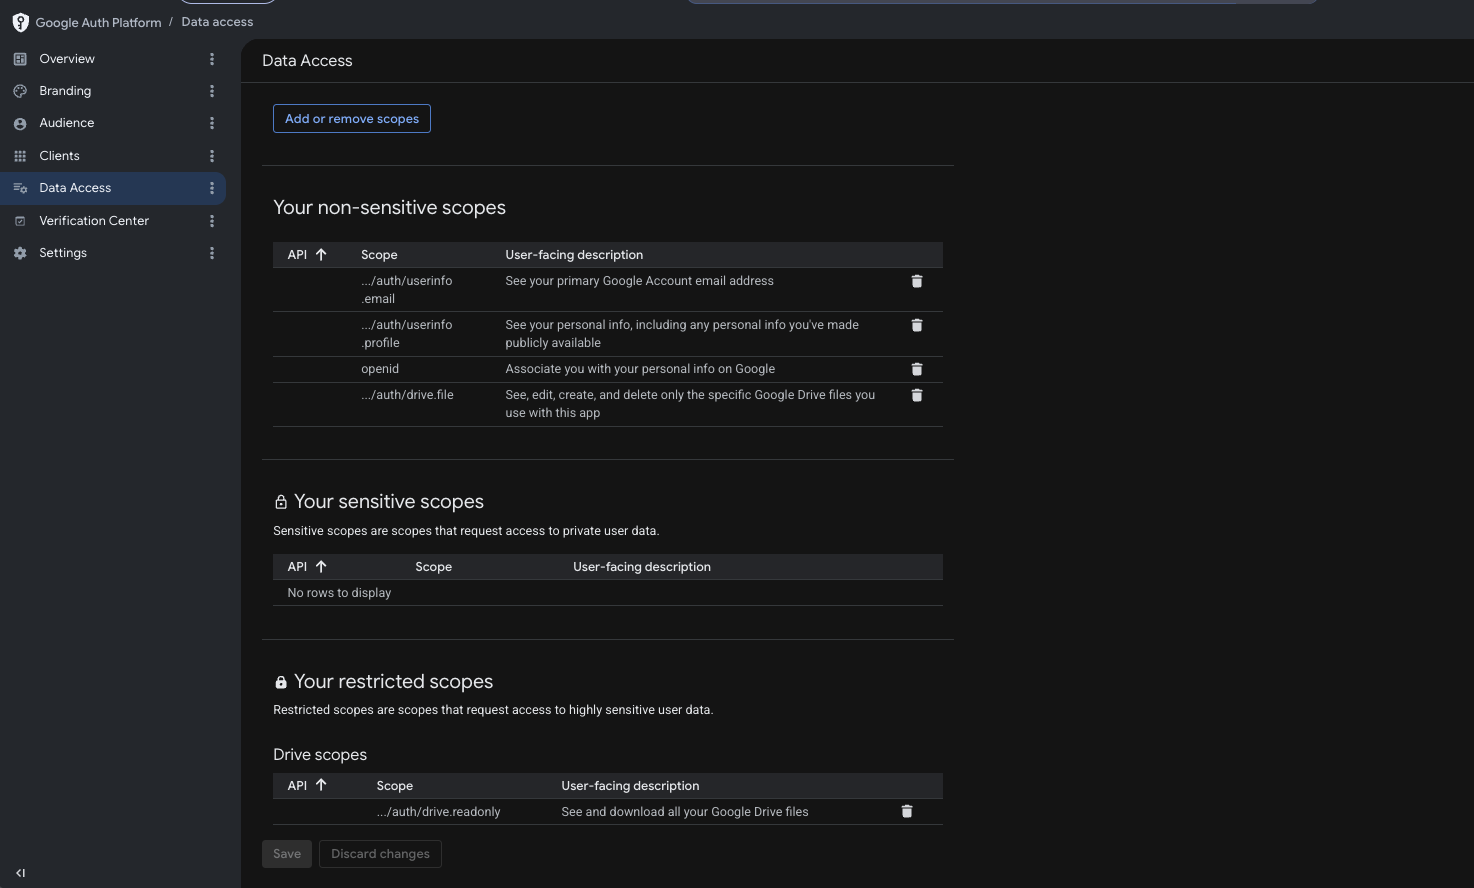1474x888 pixels.
Task: Click 'Associate you with your personal info' description
Action: (640, 369)
